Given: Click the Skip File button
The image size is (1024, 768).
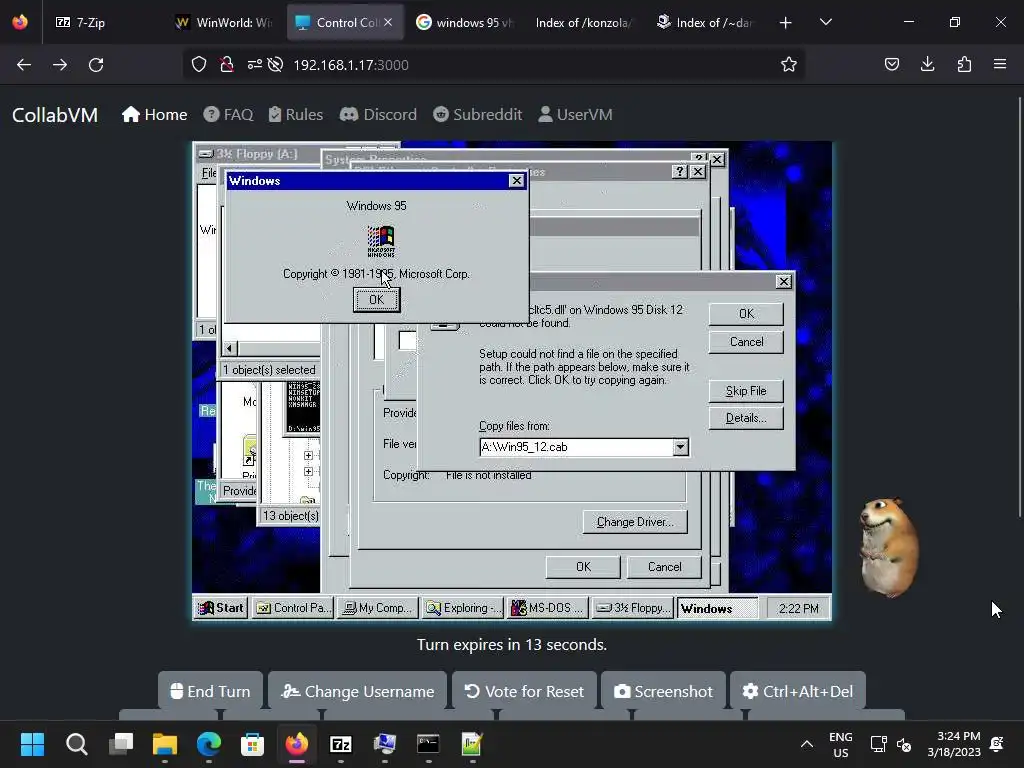Looking at the screenshot, I should pos(746,391).
